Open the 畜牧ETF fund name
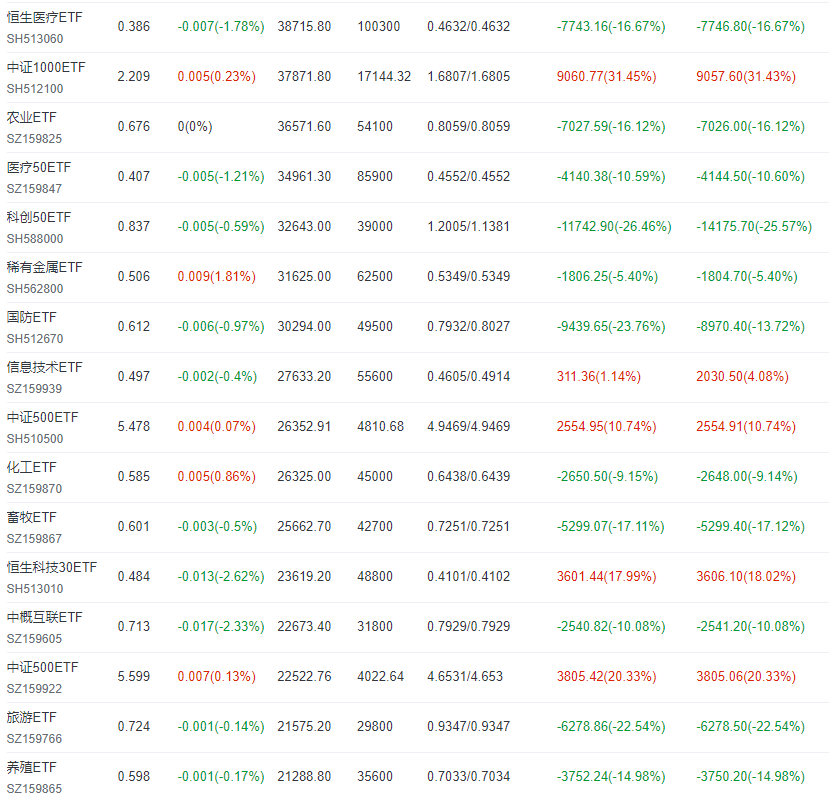 (x=31, y=517)
